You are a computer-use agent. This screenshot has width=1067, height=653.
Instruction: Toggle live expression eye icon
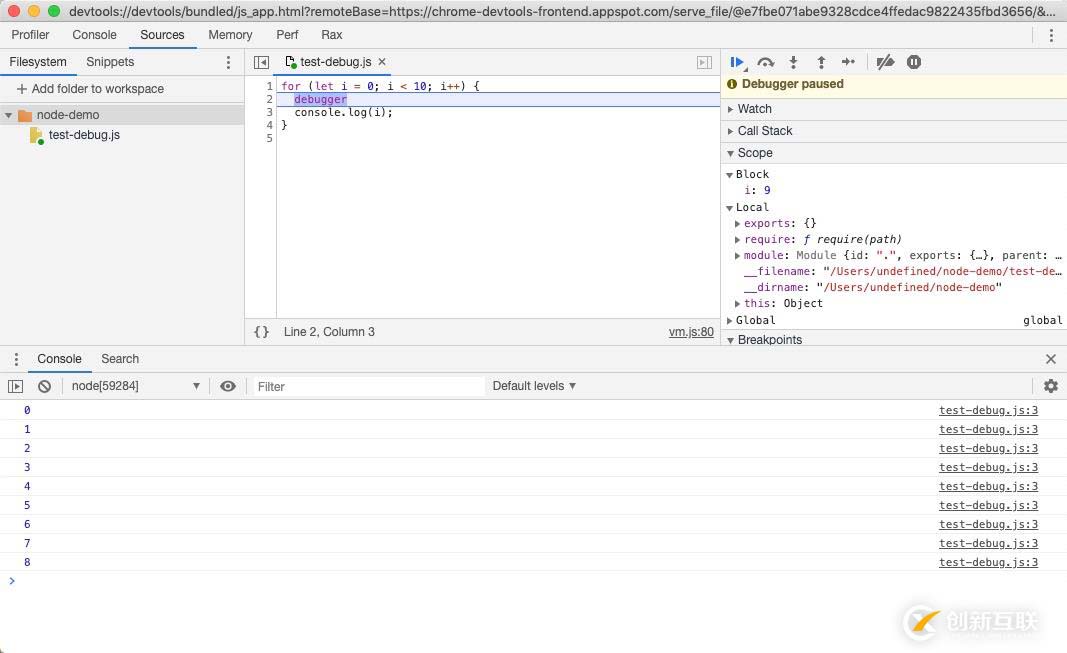click(x=228, y=386)
